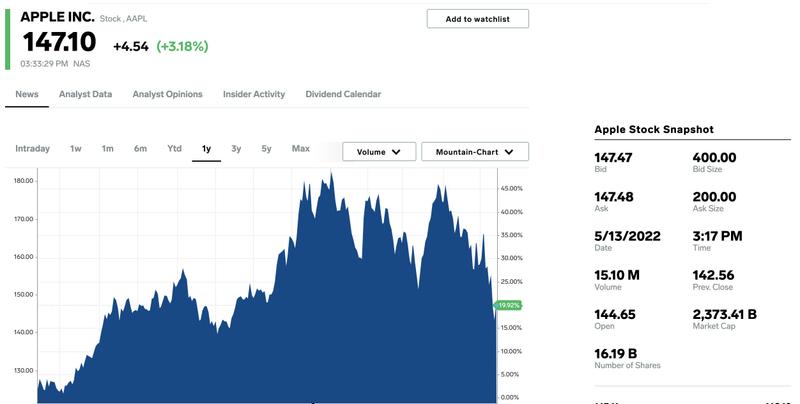The image size is (800, 404).
Task: Switch chart to 3y range
Action: tap(236, 148)
